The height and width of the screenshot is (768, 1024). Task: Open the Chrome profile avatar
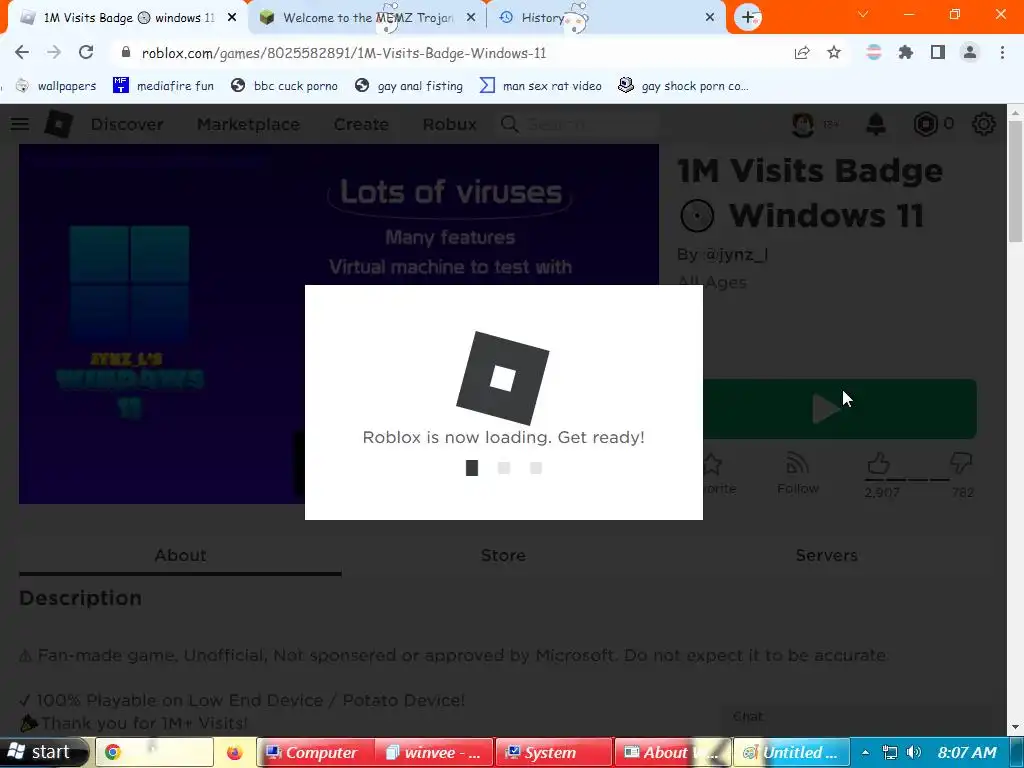click(x=970, y=52)
